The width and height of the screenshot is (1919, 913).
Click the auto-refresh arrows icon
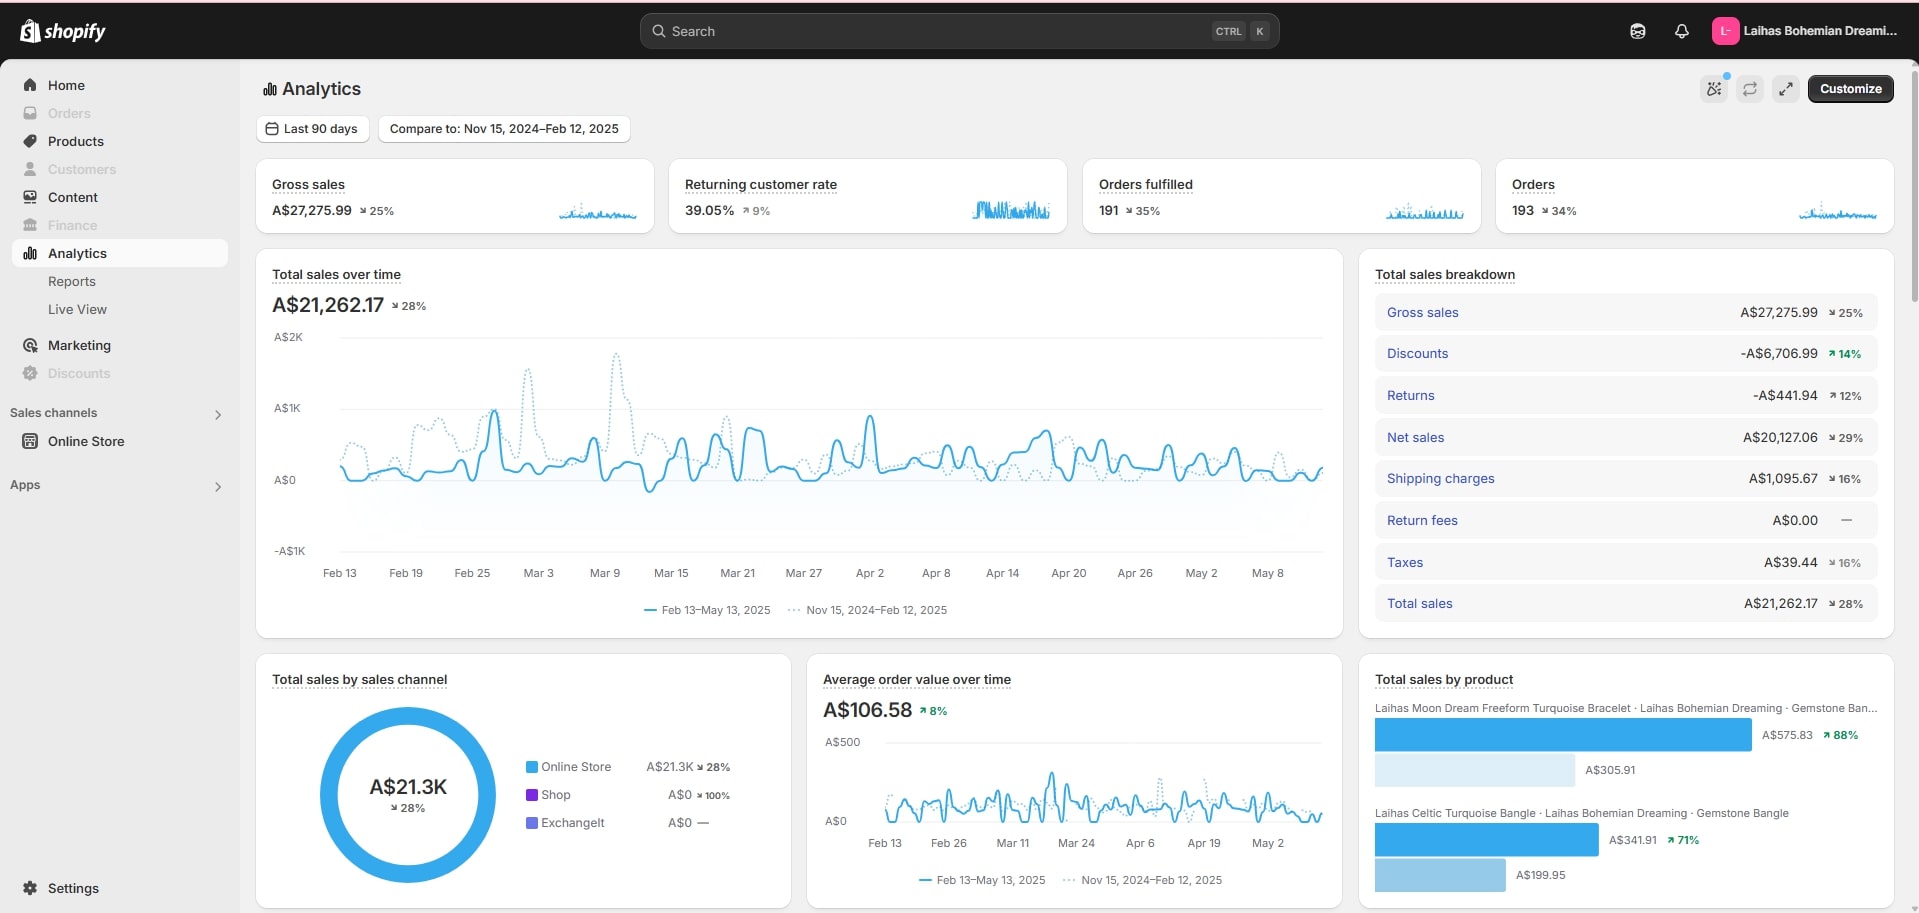(1749, 89)
